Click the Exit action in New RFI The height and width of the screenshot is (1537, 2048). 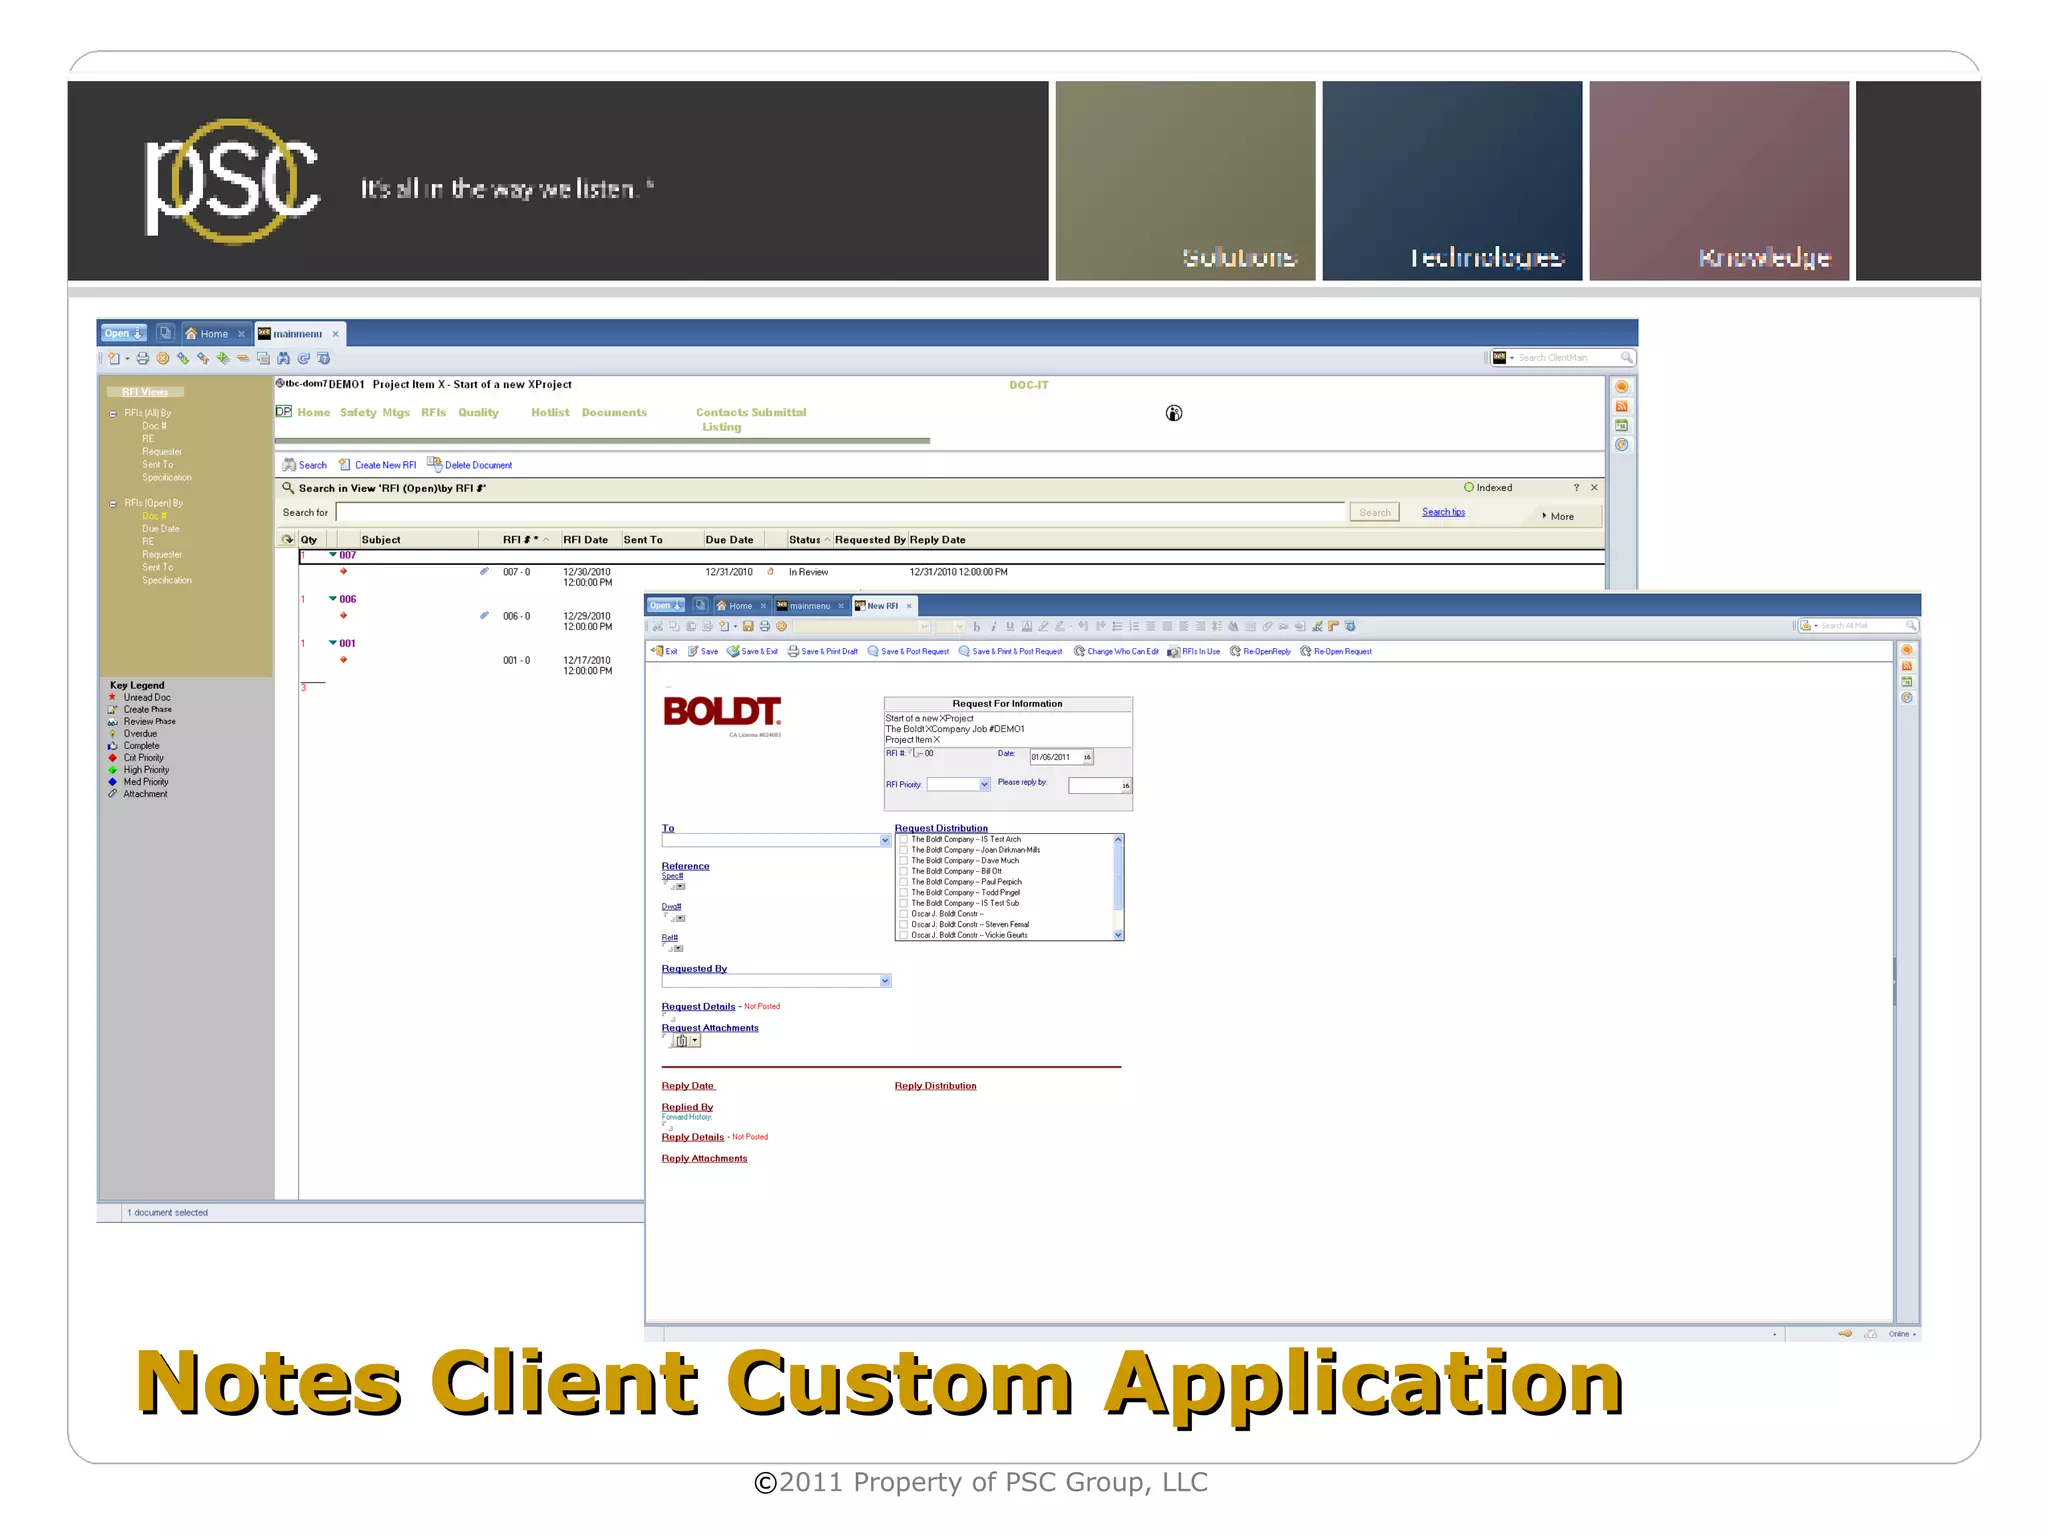(664, 652)
